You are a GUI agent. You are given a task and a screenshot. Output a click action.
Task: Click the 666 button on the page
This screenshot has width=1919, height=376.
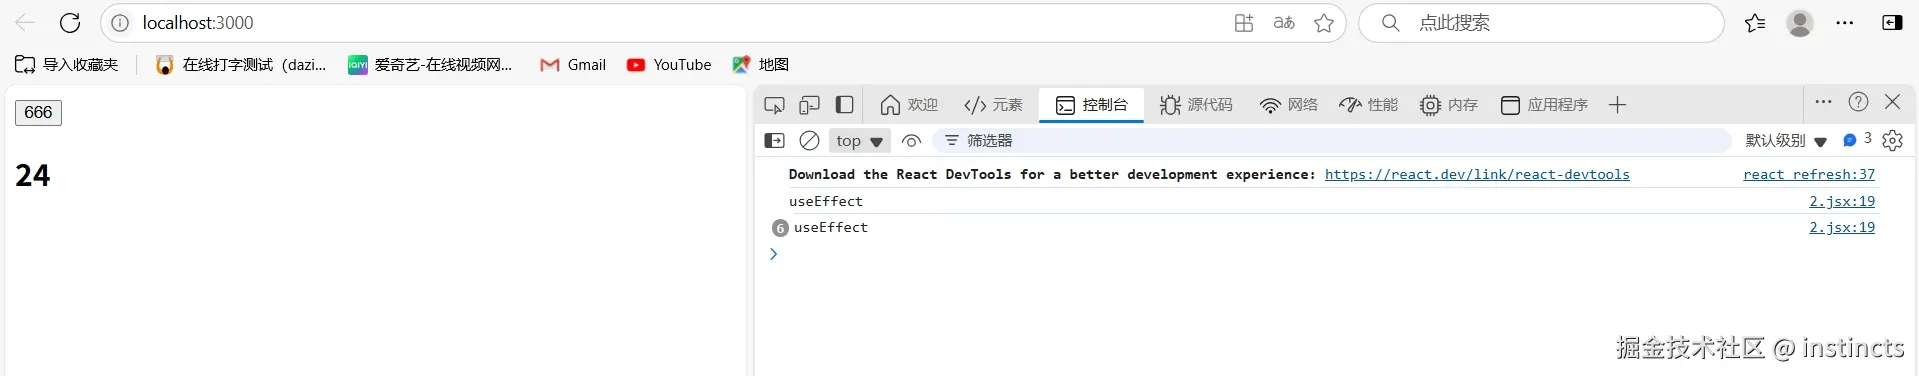coord(38,113)
